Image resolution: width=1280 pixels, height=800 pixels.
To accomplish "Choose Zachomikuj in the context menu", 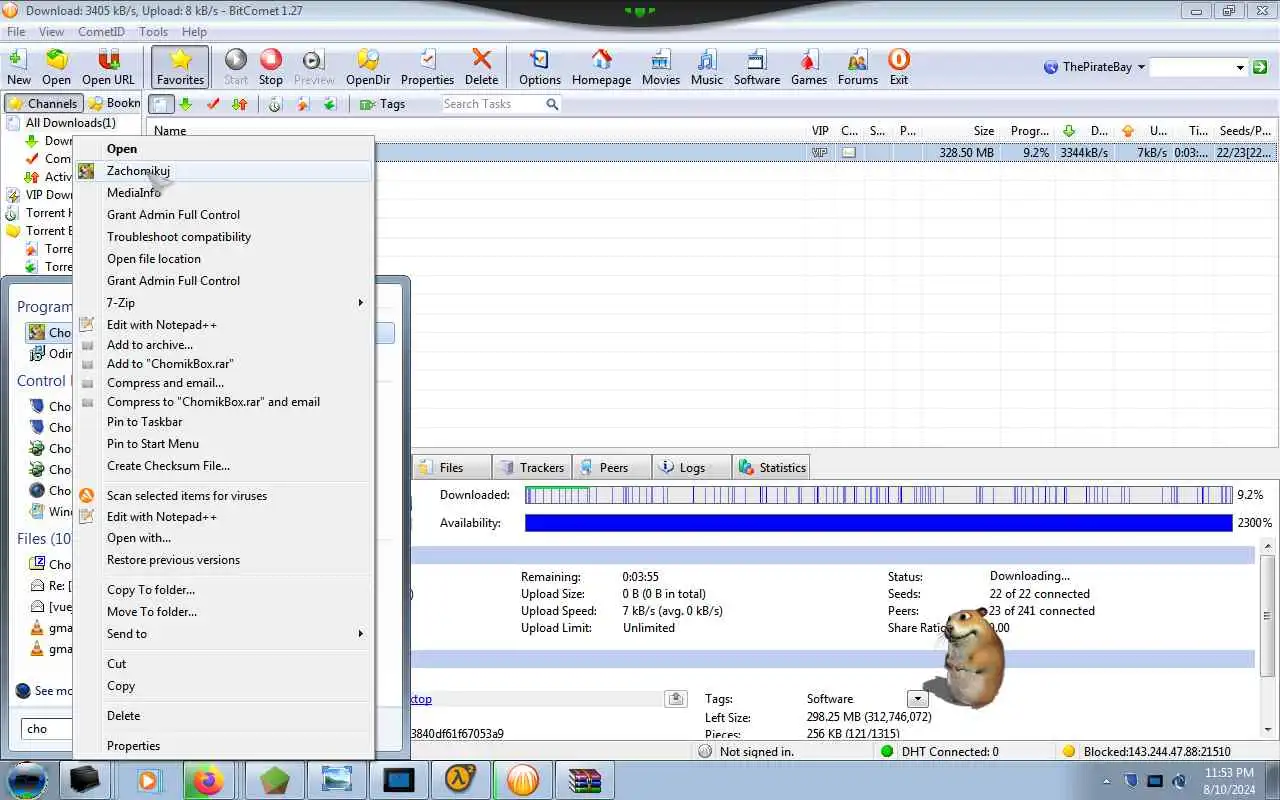I will tap(224, 171).
